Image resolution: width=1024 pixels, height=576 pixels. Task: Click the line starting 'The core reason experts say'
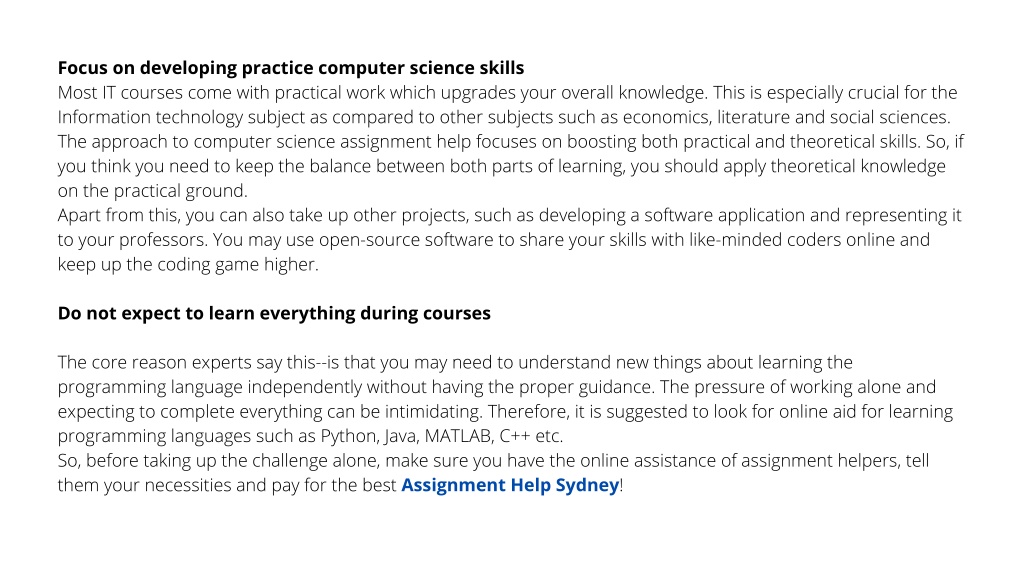tap(455, 362)
